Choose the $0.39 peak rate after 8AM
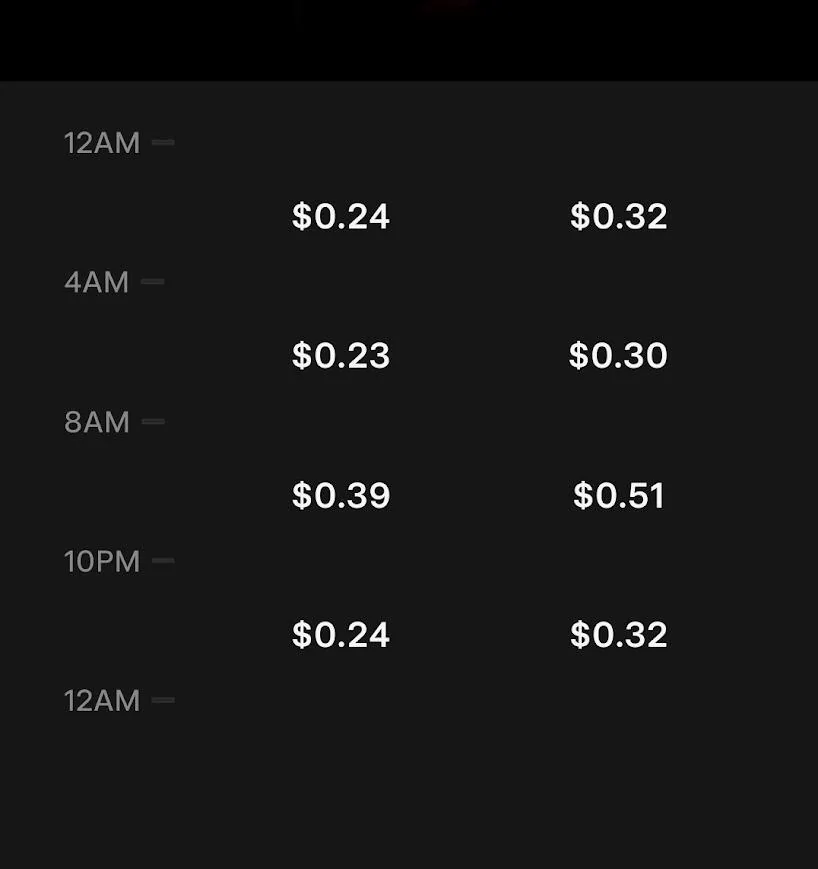The width and height of the screenshot is (818, 869). [340, 496]
